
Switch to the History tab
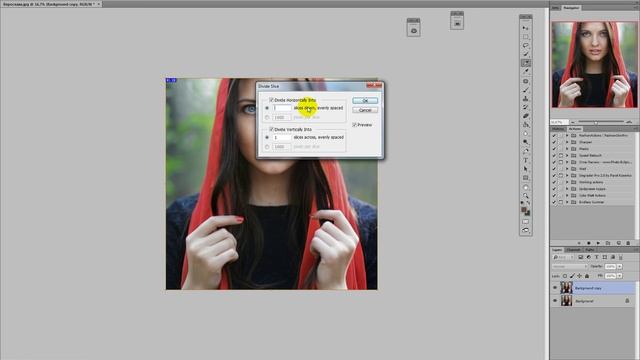558,129
